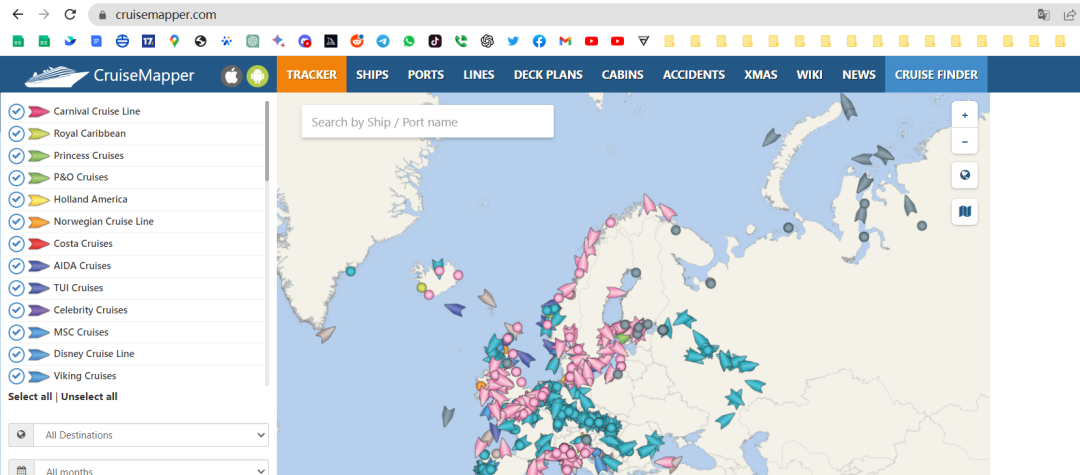
Task: Click the orange Norwegian Cruise Line ship icon
Action: [x=39, y=222]
